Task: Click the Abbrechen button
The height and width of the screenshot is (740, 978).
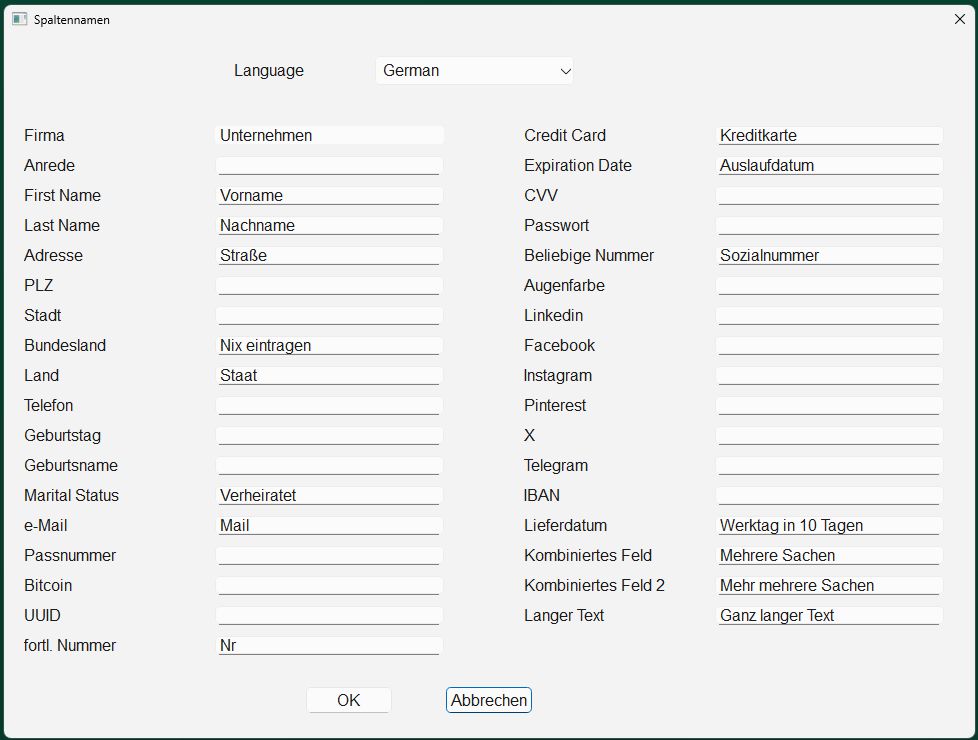Action: click(488, 700)
